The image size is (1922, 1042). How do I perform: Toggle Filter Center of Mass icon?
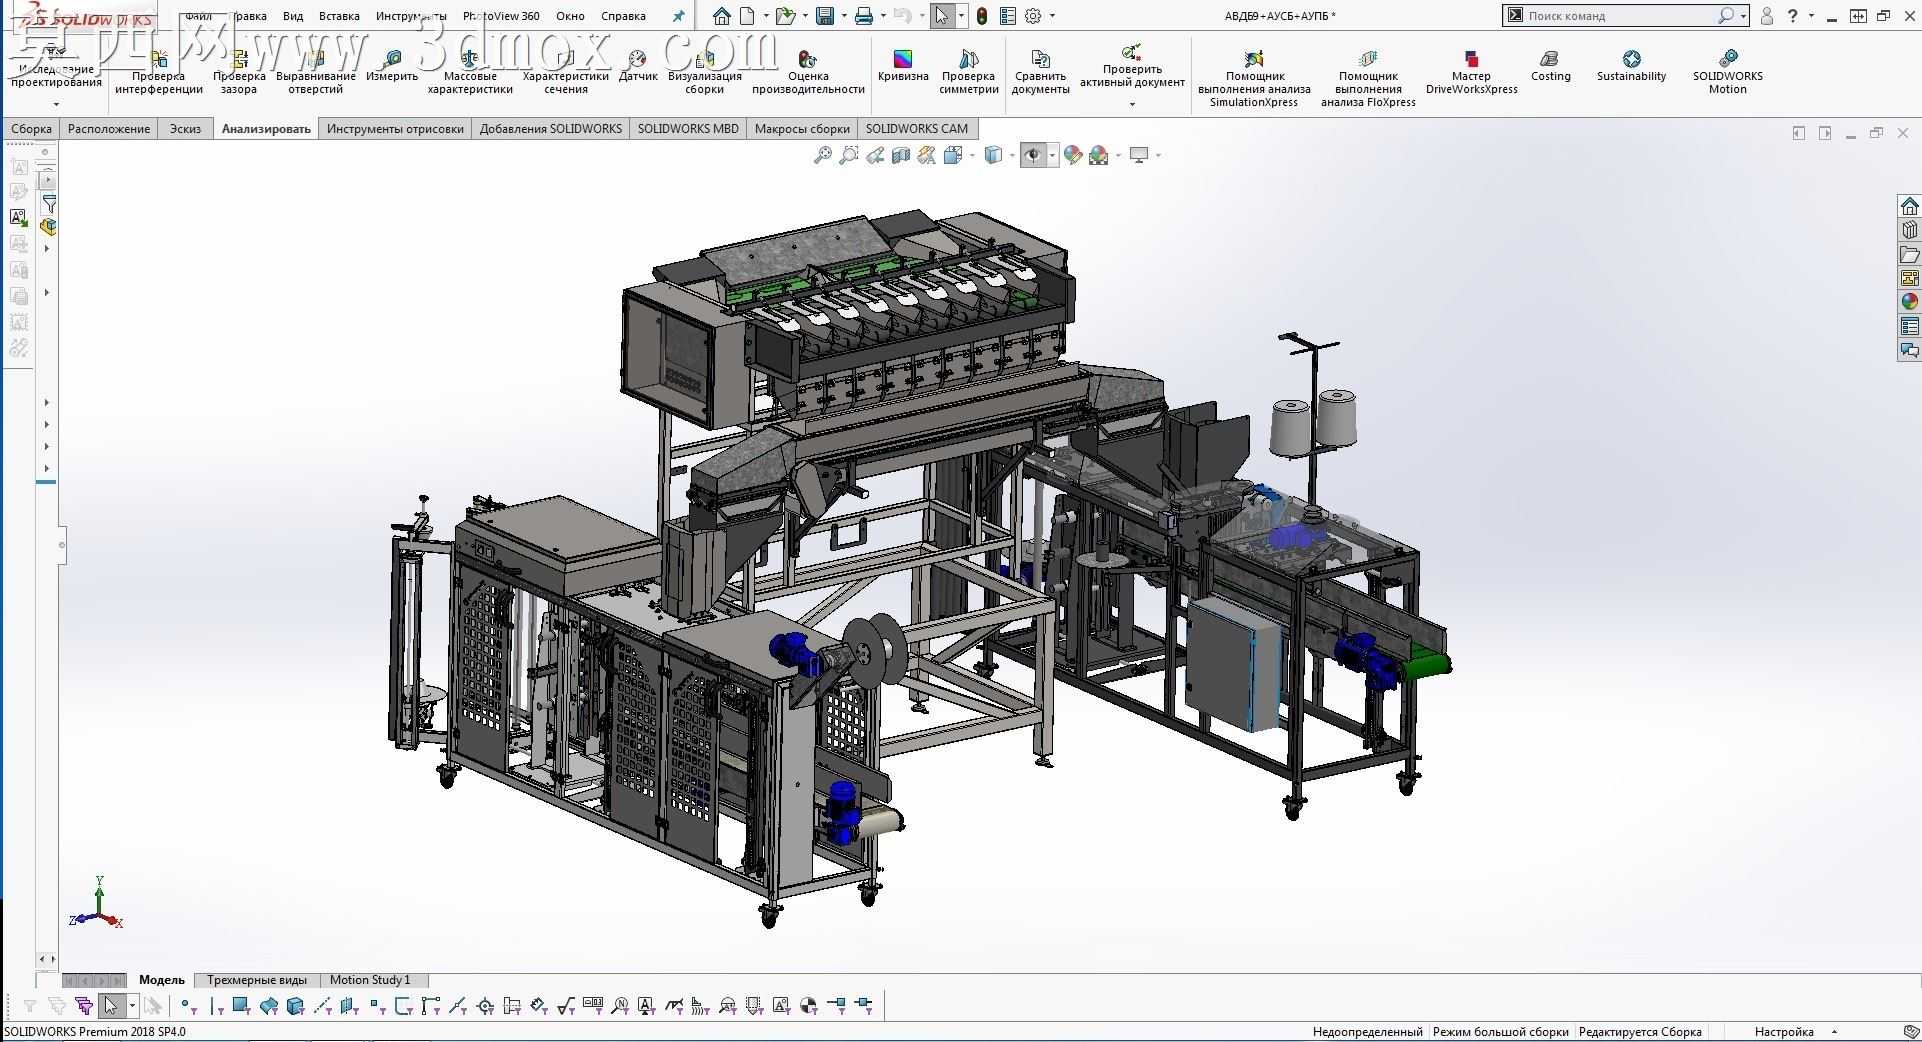[x=809, y=1006]
